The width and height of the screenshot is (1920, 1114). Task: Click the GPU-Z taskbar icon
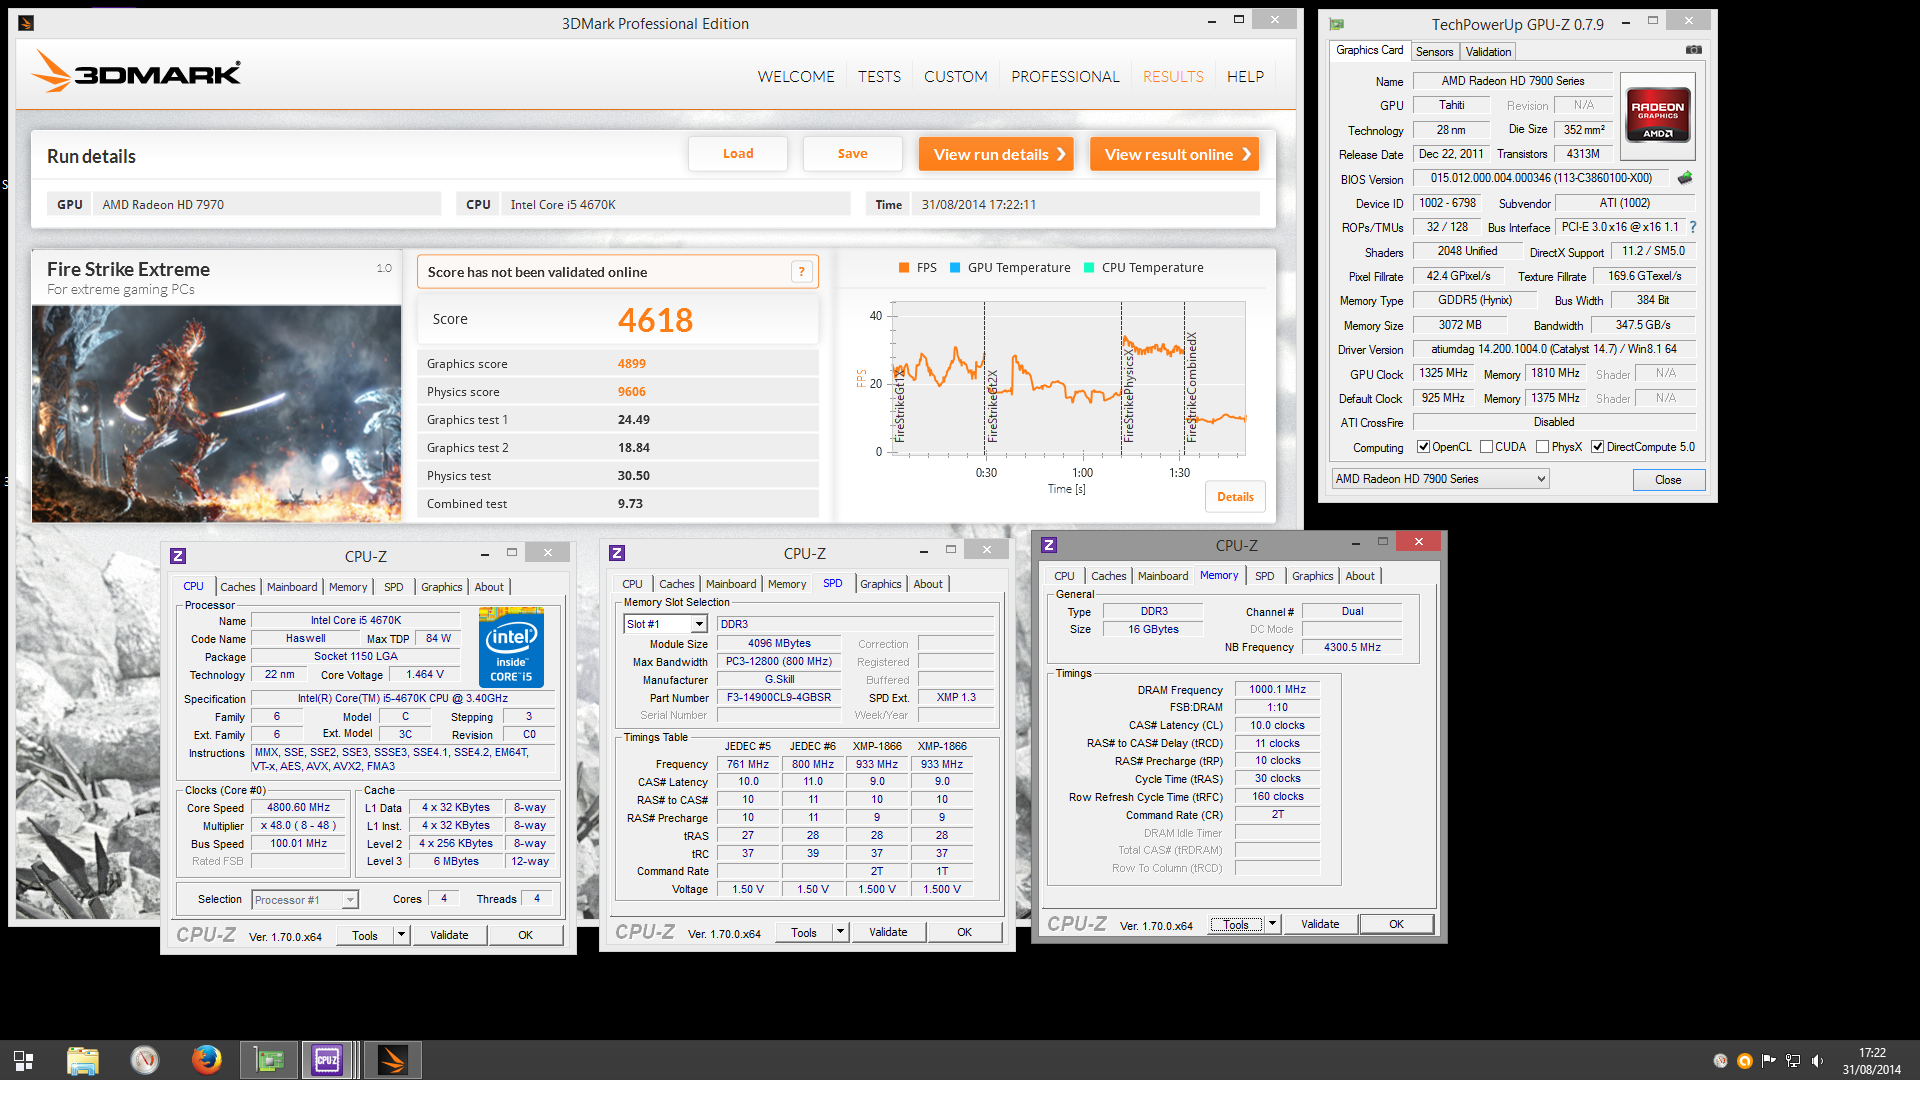tap(269, 1060)
